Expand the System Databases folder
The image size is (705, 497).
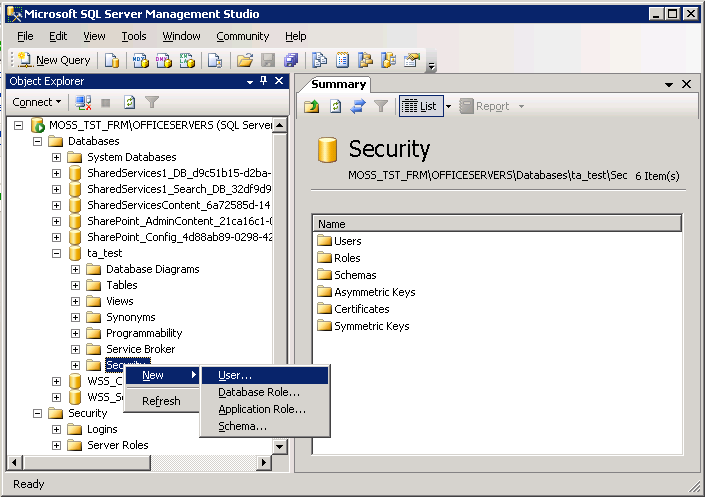pos(56,157)
